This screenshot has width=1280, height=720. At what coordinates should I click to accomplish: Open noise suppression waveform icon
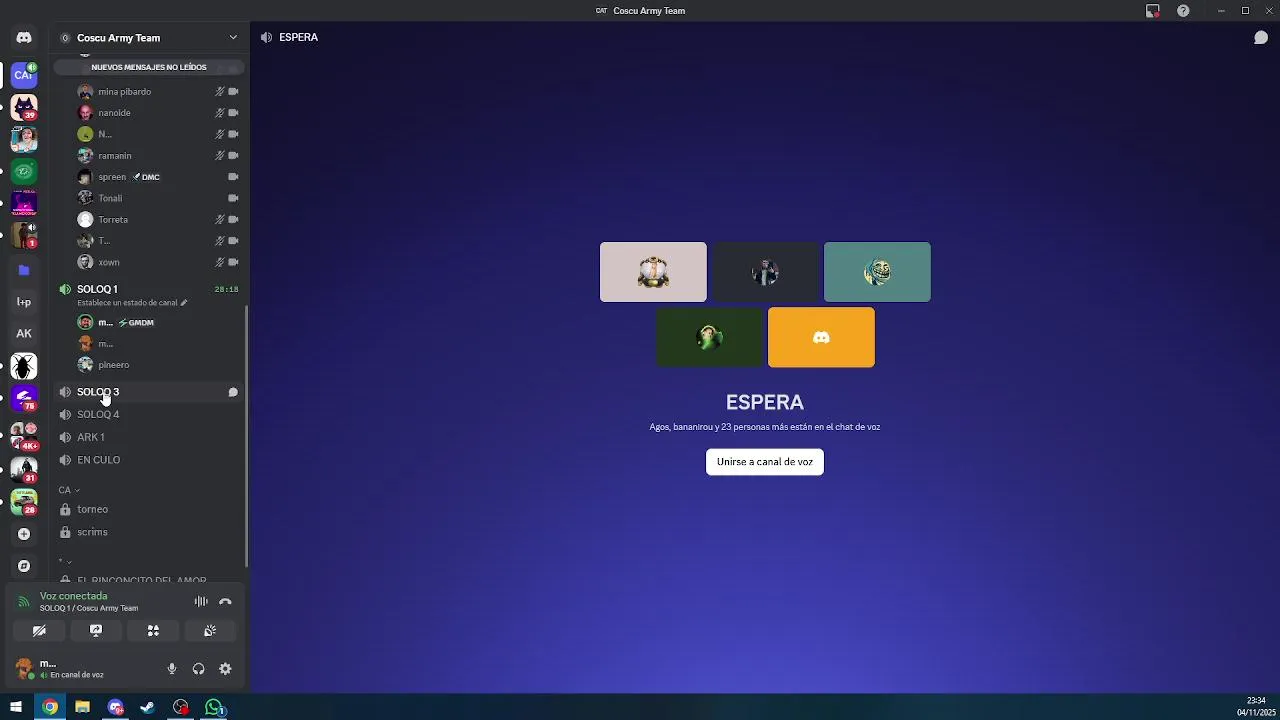[201, 601]
